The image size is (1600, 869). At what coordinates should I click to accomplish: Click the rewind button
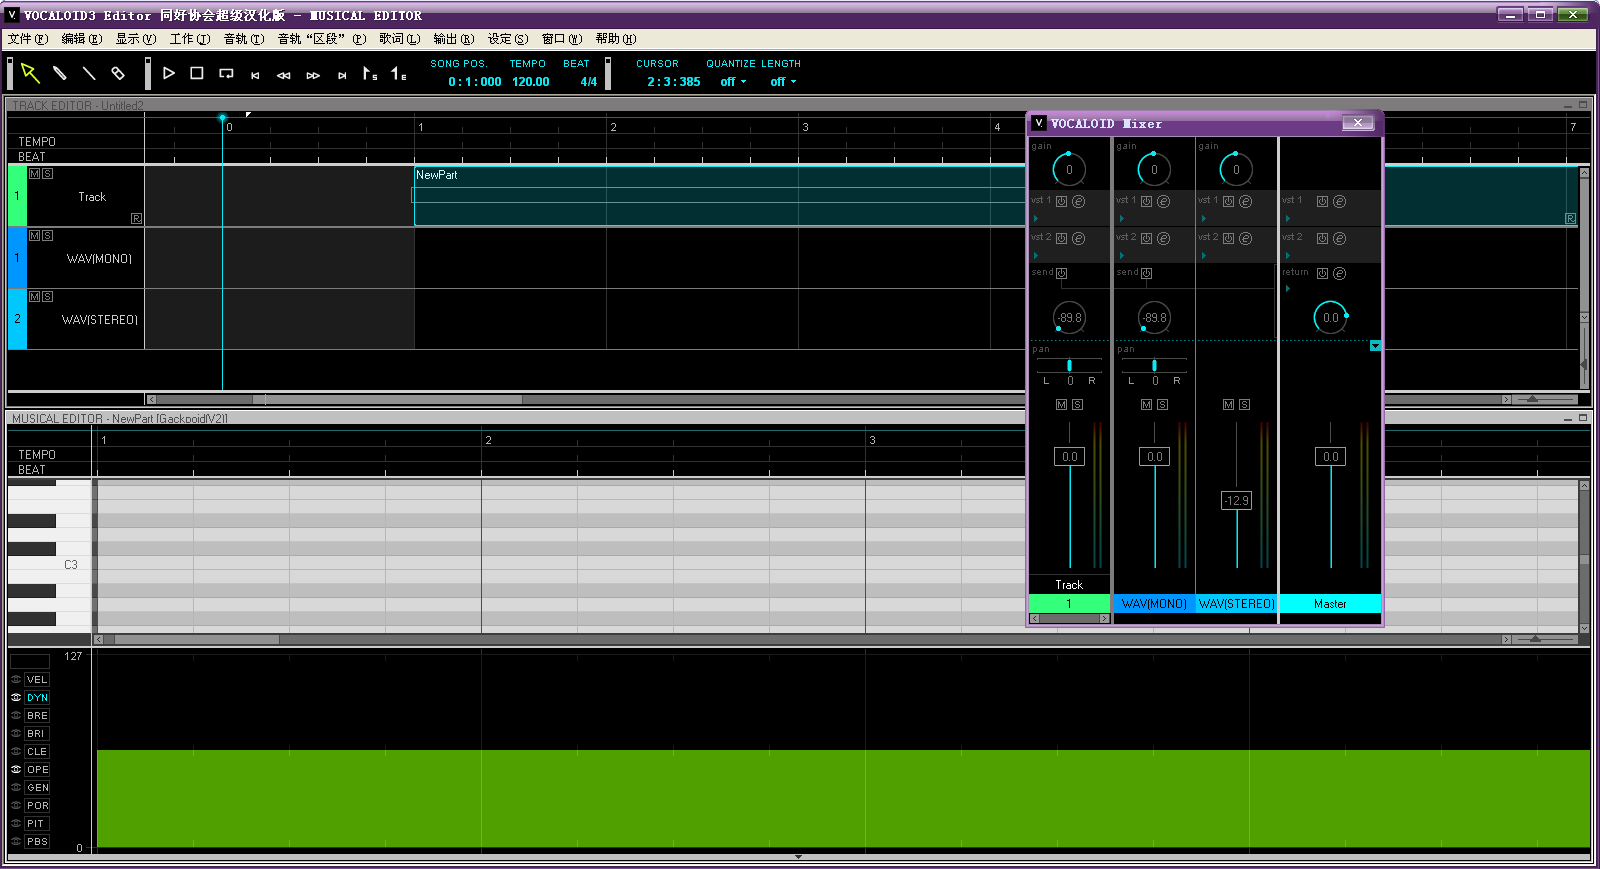tap(284, 75)
